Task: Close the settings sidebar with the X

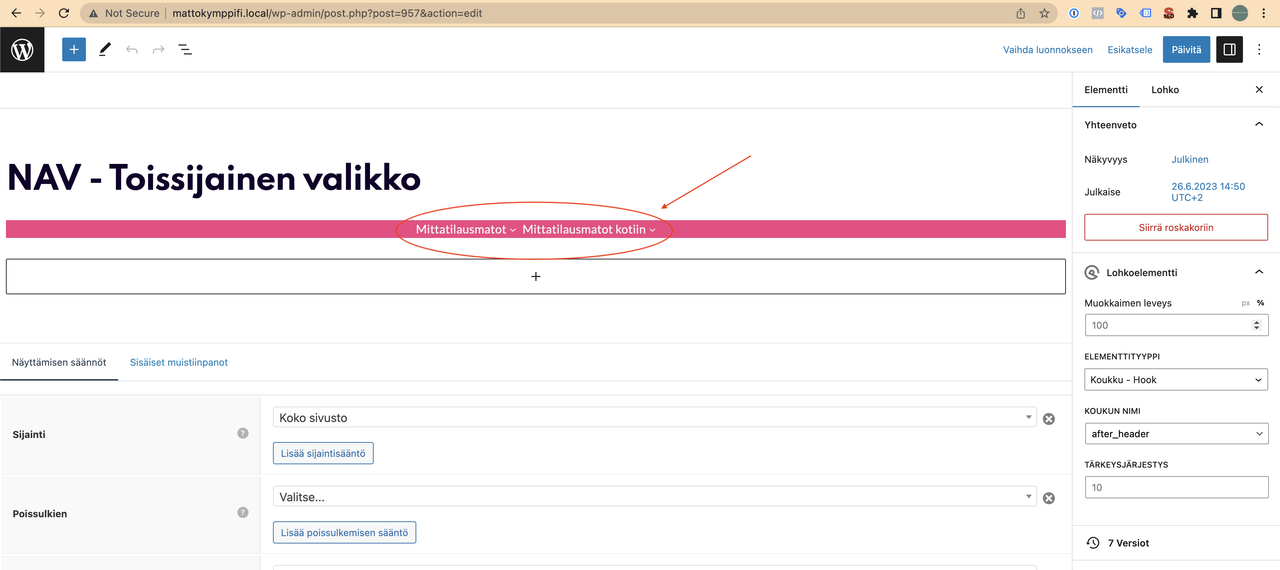Action: (1259, 90)
